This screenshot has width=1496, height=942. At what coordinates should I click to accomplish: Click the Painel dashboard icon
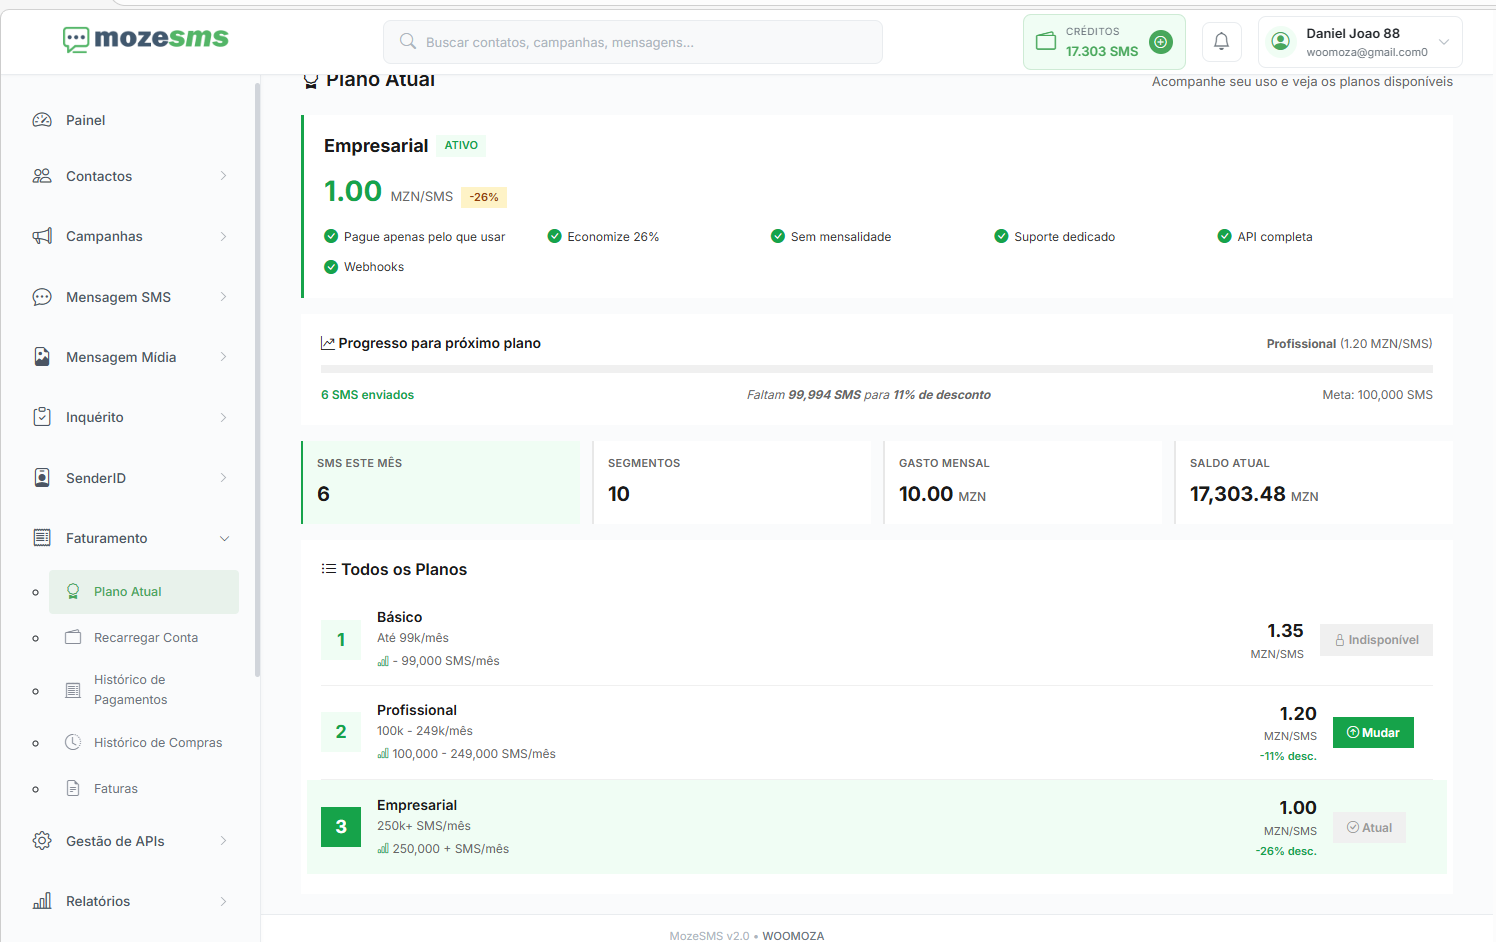(x=42, y=120)
